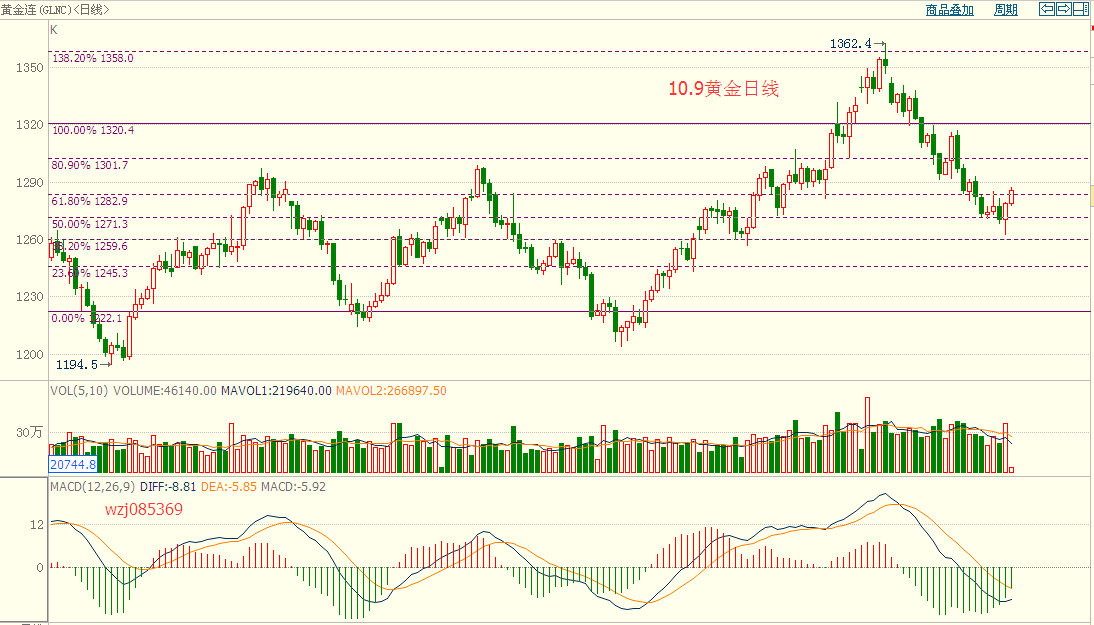Select the 10.9黄金日线 text annotation

pyautogui.click(x=724, y=89)
